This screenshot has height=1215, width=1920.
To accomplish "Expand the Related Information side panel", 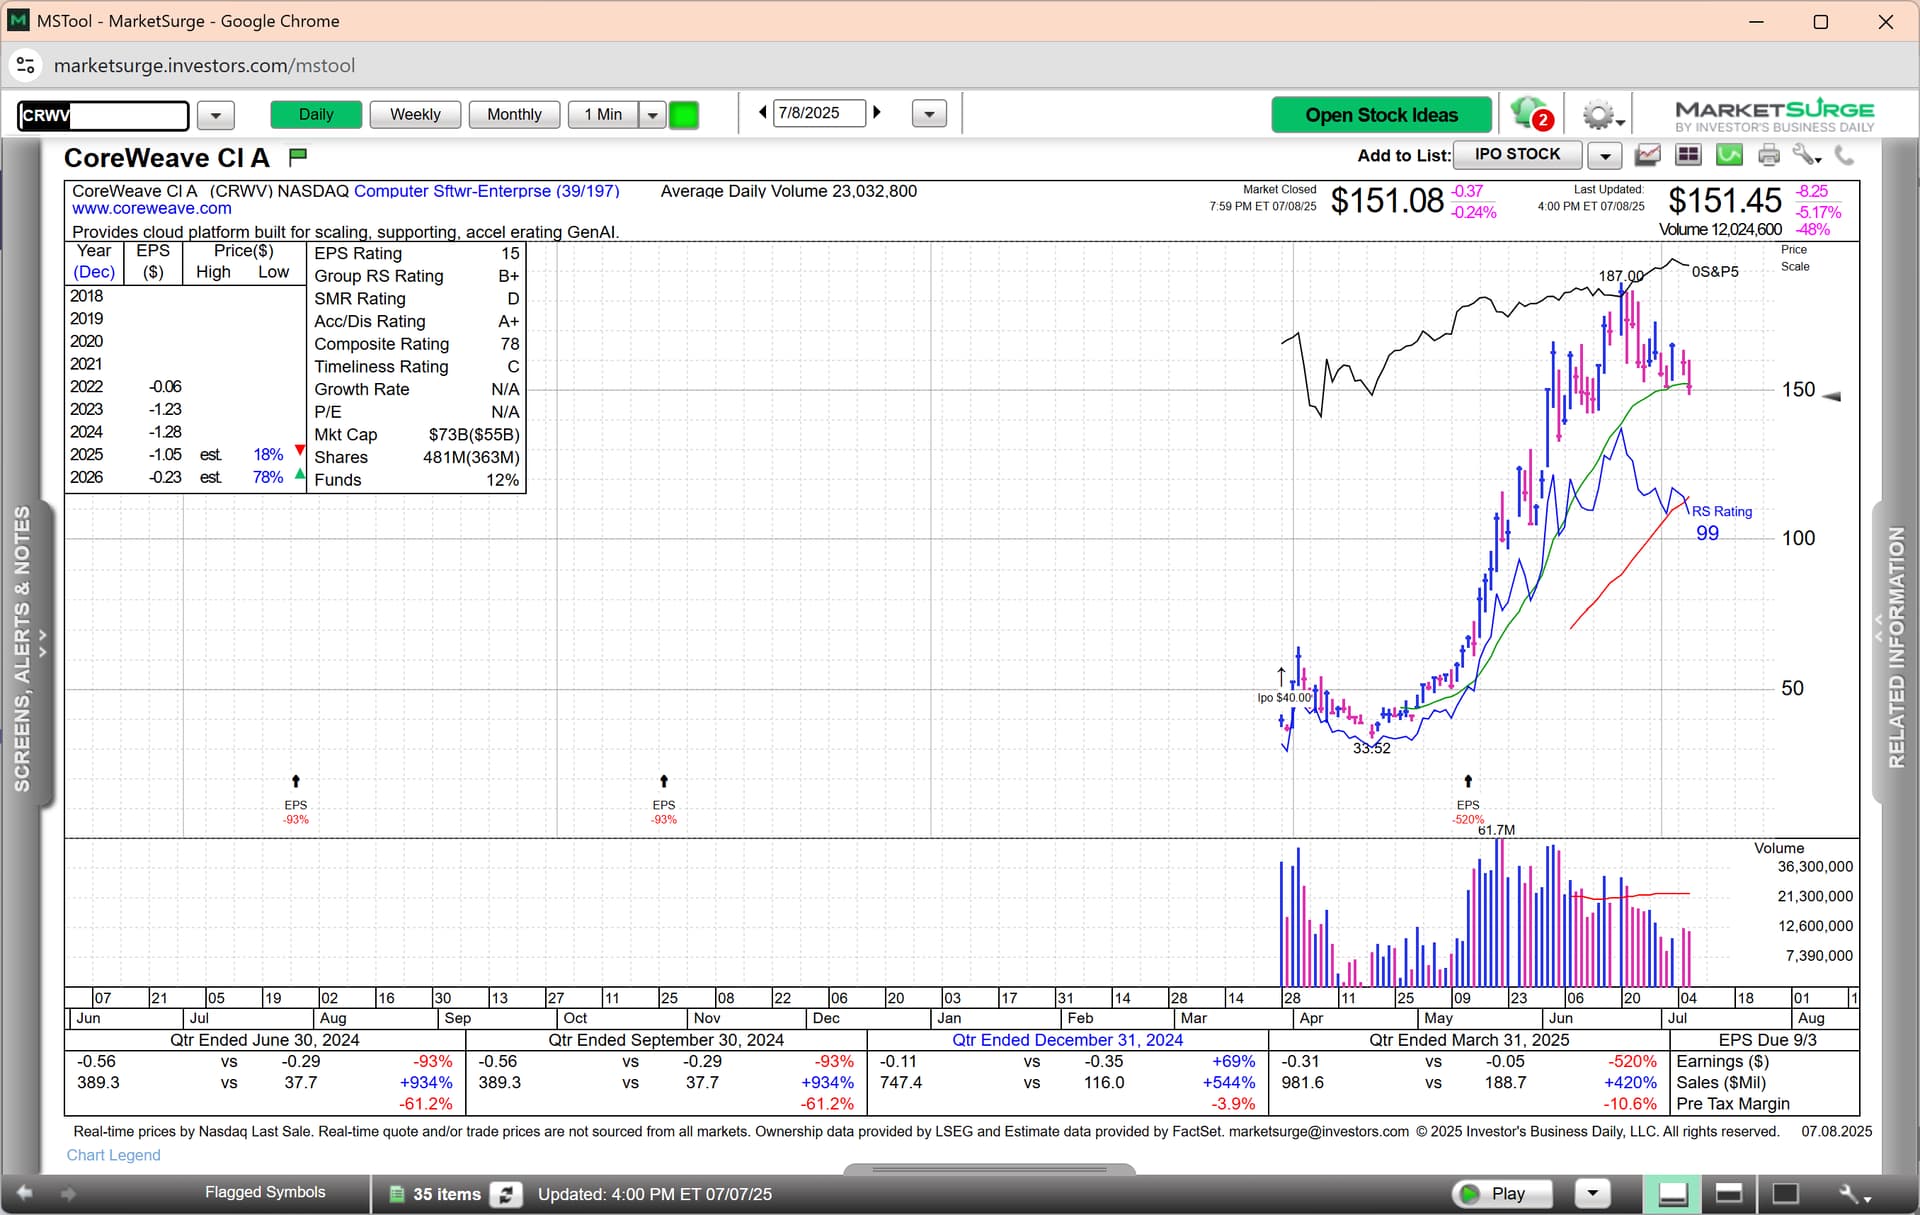I will click(x=1894, y=650).
